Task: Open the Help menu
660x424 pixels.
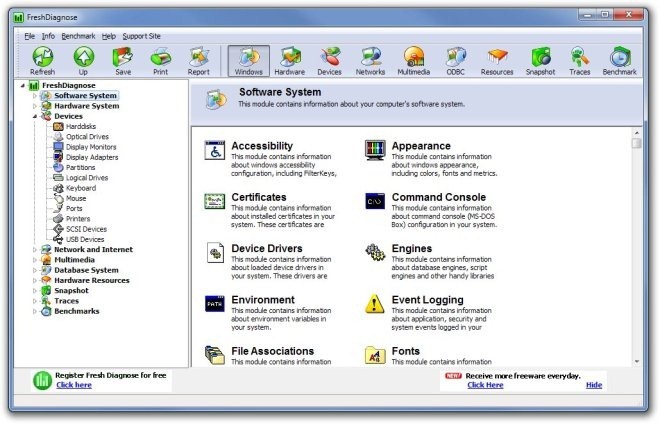Action: click(109, 36)
